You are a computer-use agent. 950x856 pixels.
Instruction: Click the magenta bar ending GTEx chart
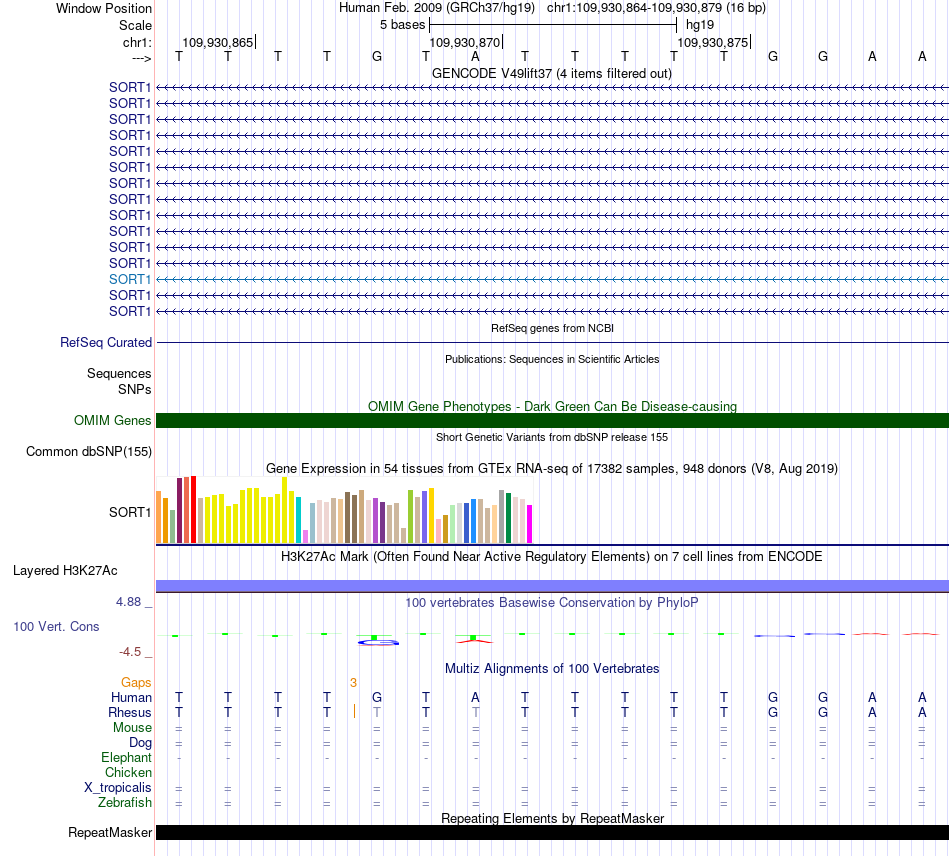530,524
